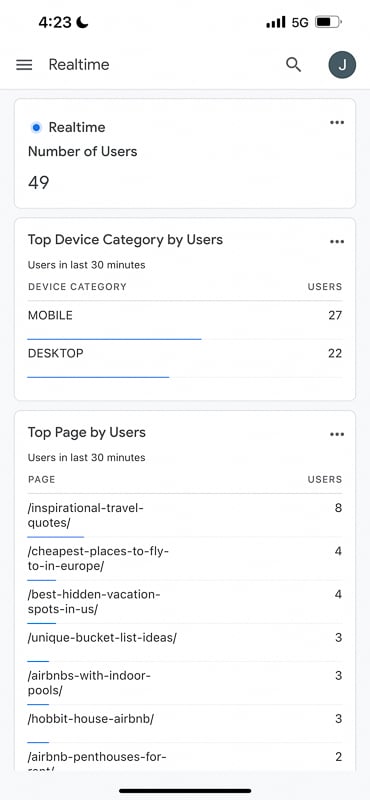Tap the 49 users value
The height and width of the screenshot is (800, 370).
click(38, 183)
